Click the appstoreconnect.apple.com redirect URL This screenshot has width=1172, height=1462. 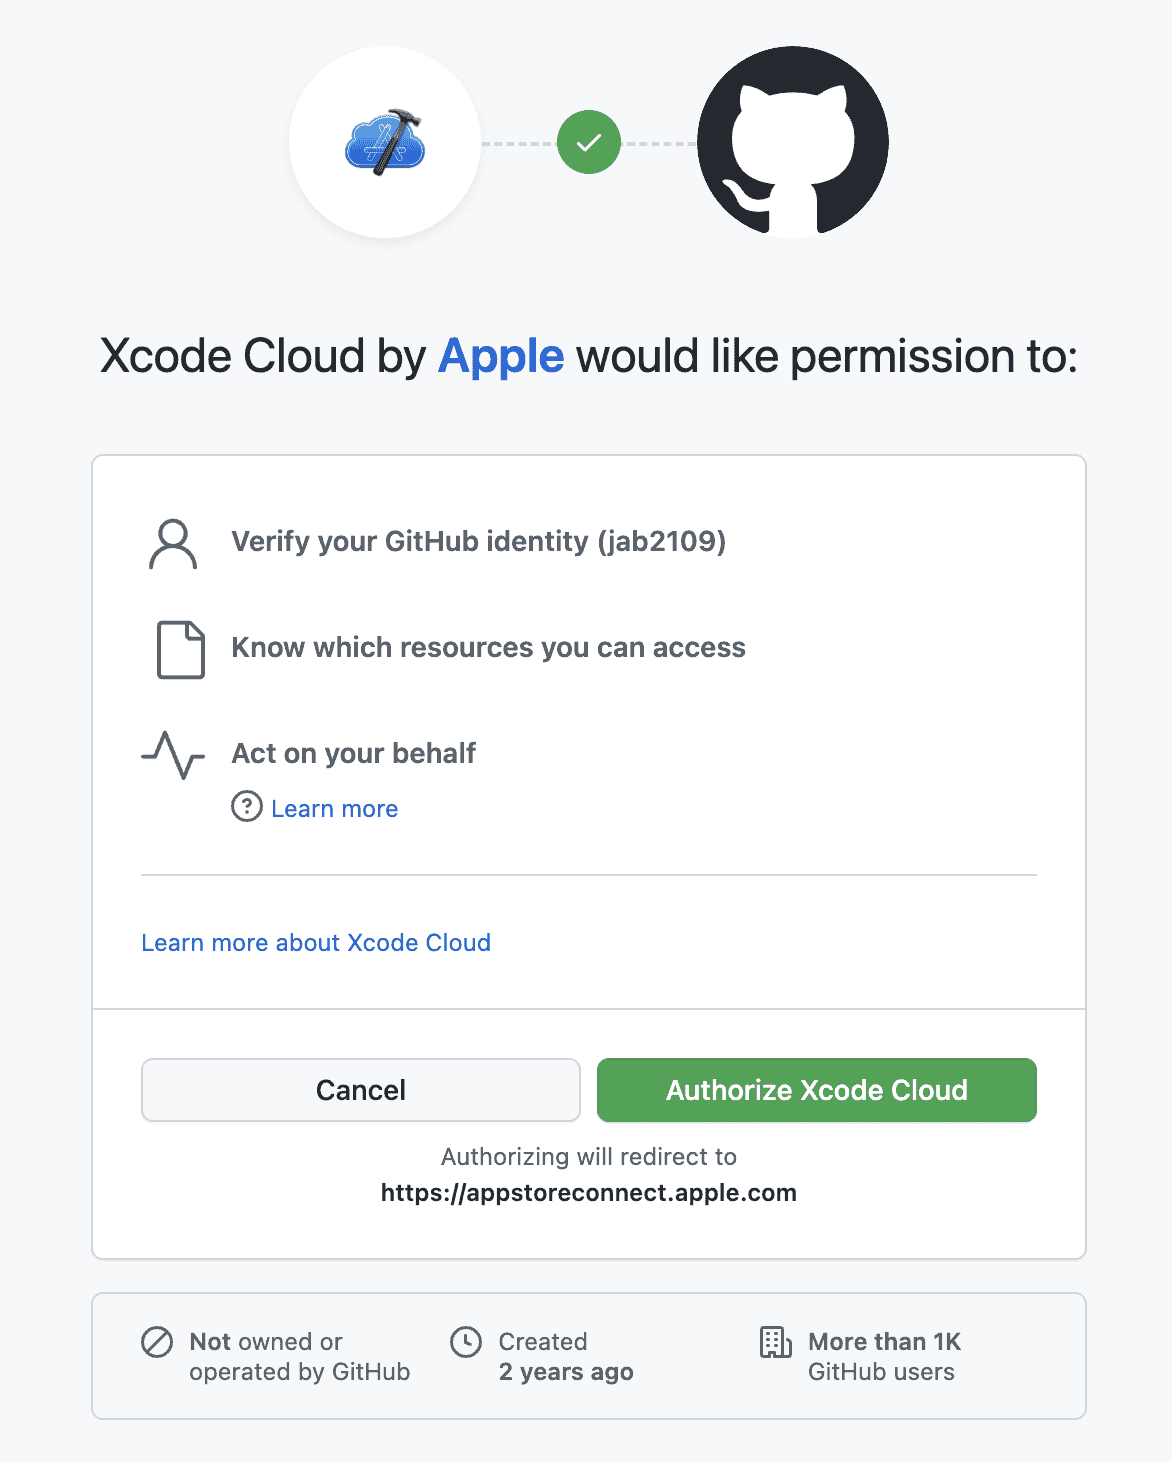pyautogui.click(x=588, y=1192)
